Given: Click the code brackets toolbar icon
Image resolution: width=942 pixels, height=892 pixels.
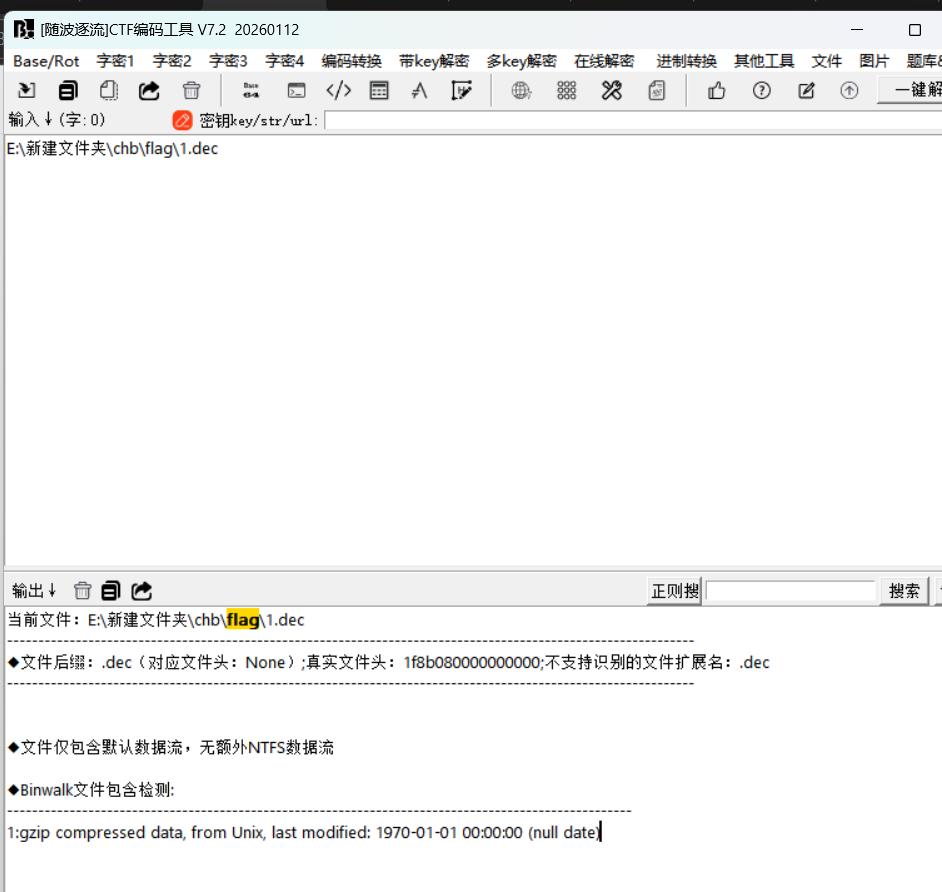Looking at the screenshot, I should click(x=339, y=91).
